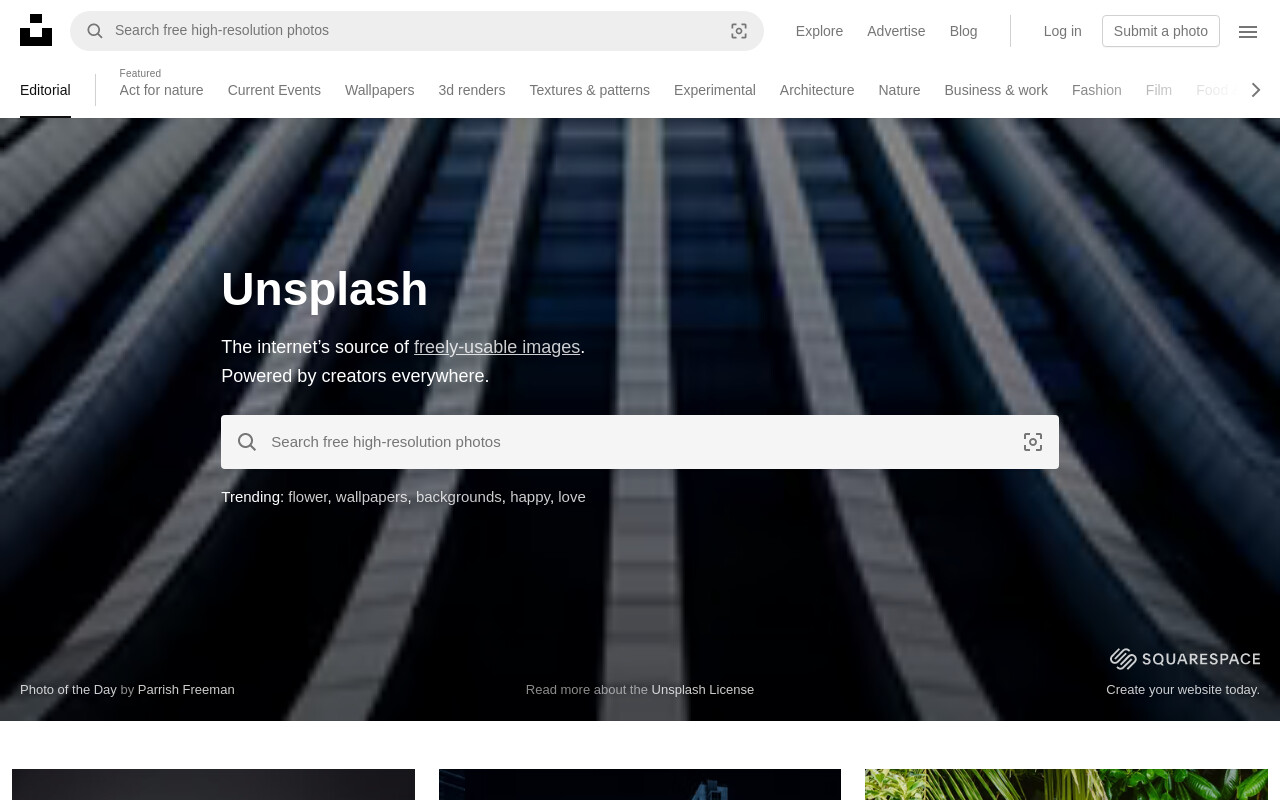Visit Parrish Freeman's profile
Viewport: 1280px width, 800px height.
pos(186,689)
